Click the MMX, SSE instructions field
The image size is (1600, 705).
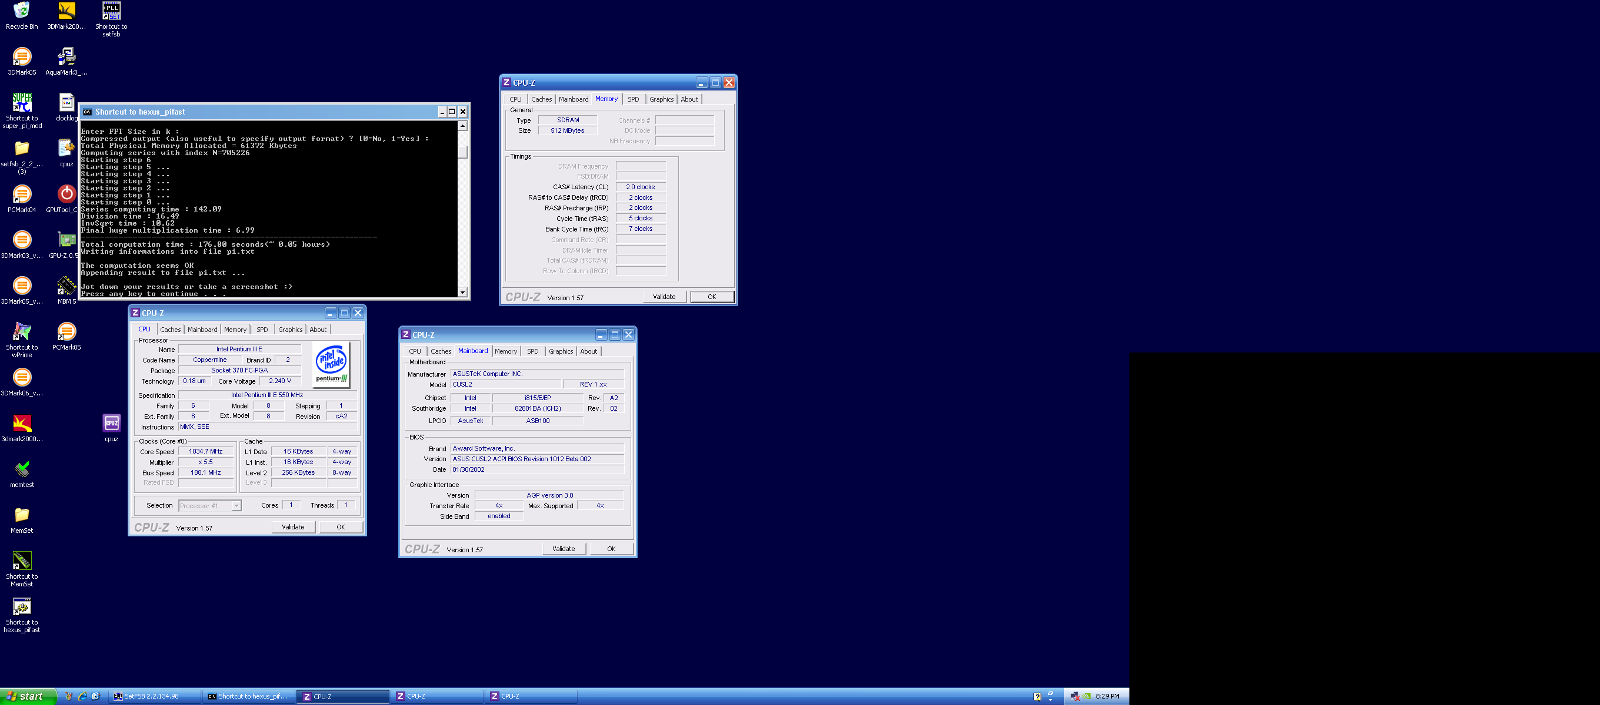[266, 427]
